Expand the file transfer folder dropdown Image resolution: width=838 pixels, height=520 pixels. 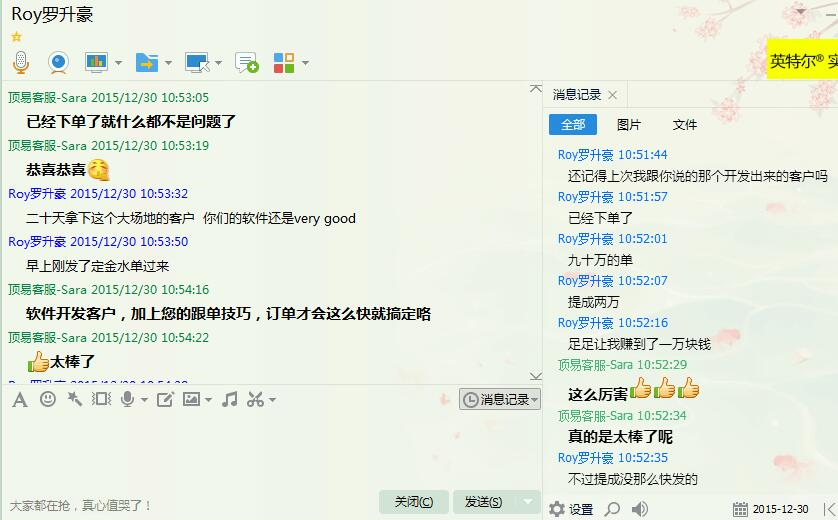coord(168,63)
